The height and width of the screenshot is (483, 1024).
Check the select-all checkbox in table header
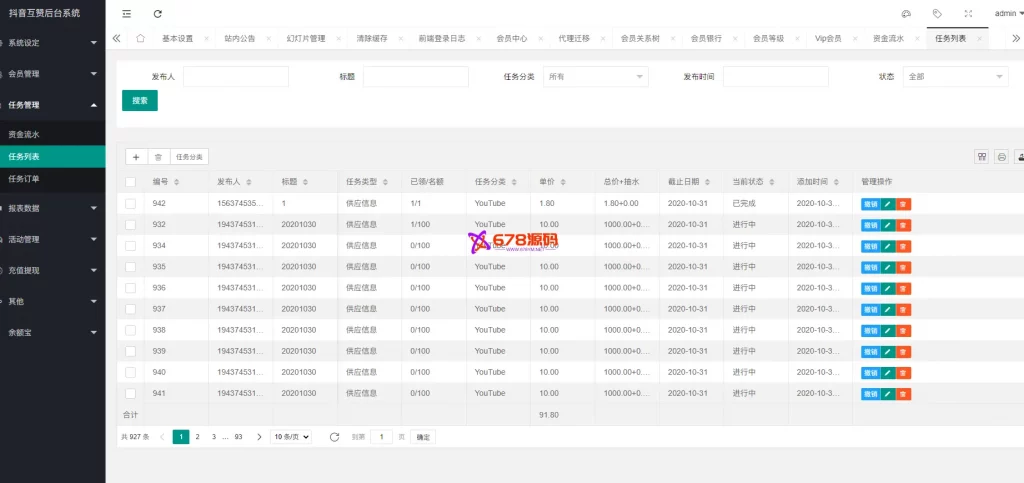131,182
